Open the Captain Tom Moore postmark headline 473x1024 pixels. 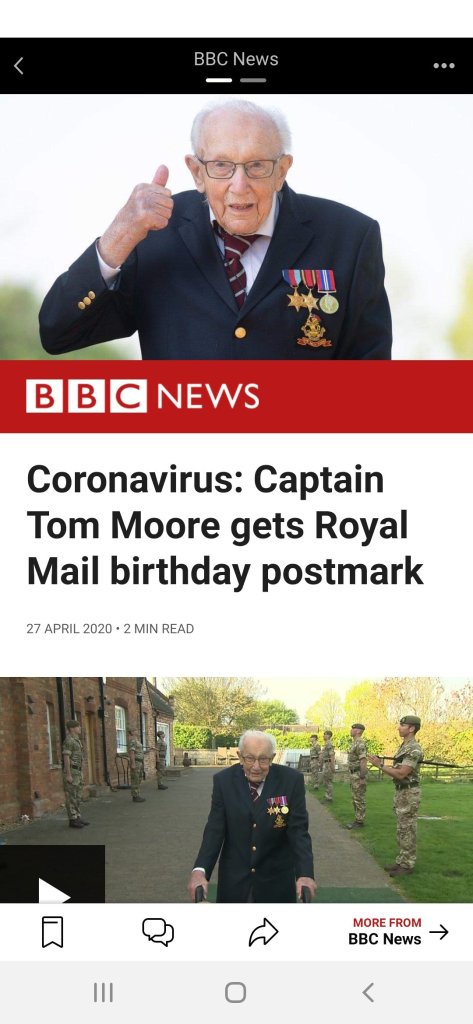click(225, 526)
